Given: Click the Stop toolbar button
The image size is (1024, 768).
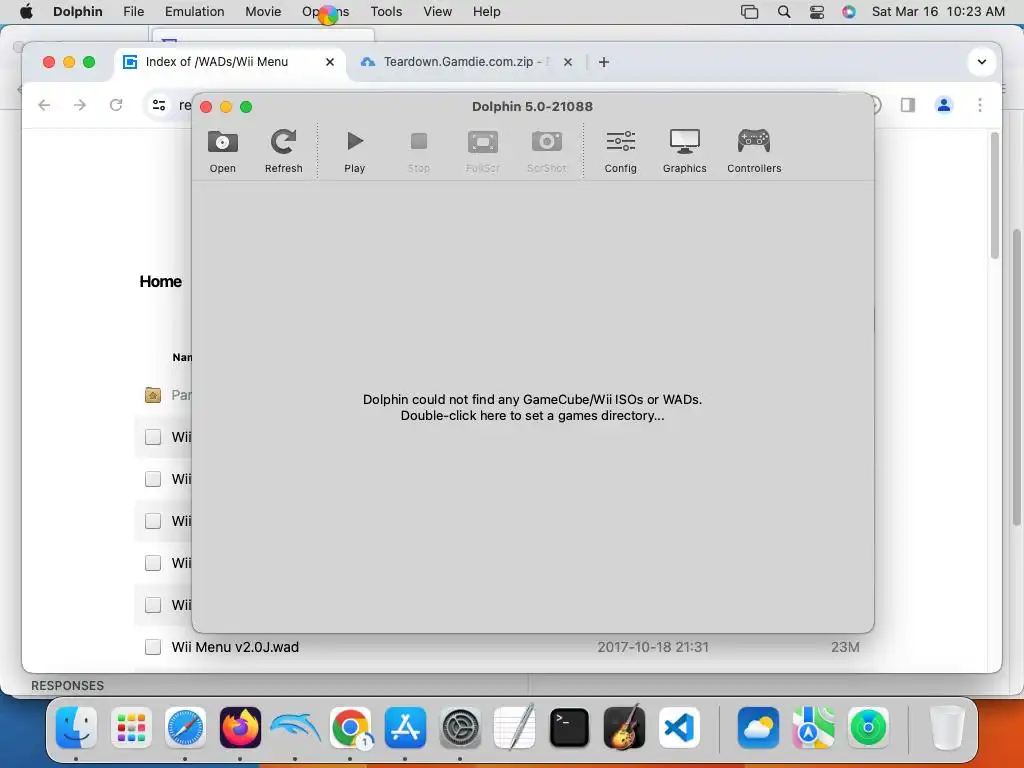Looking at the screenshot, I should tap(419, 151).
